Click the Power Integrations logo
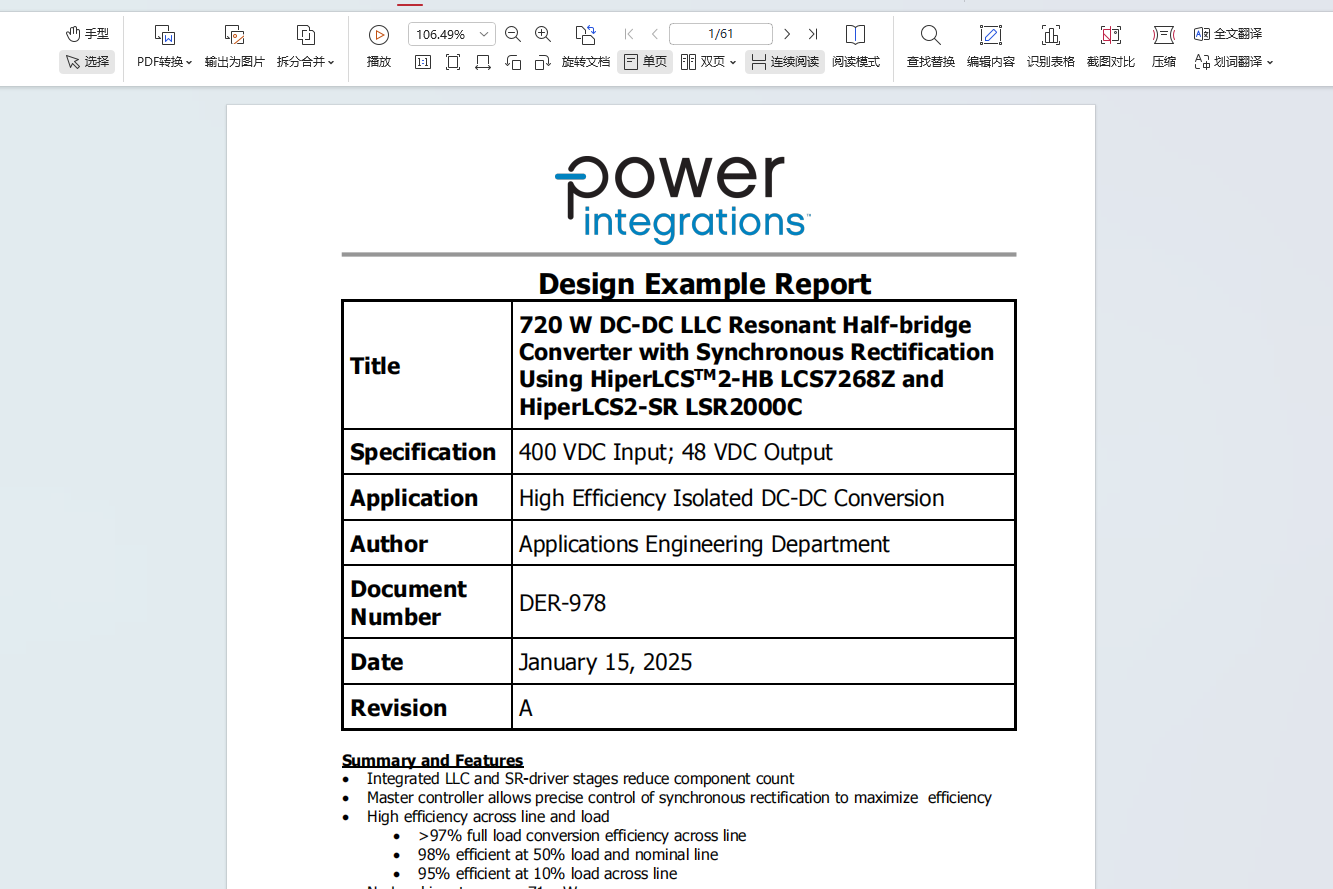Screen dimensions: 1333x889 [682, 198]
